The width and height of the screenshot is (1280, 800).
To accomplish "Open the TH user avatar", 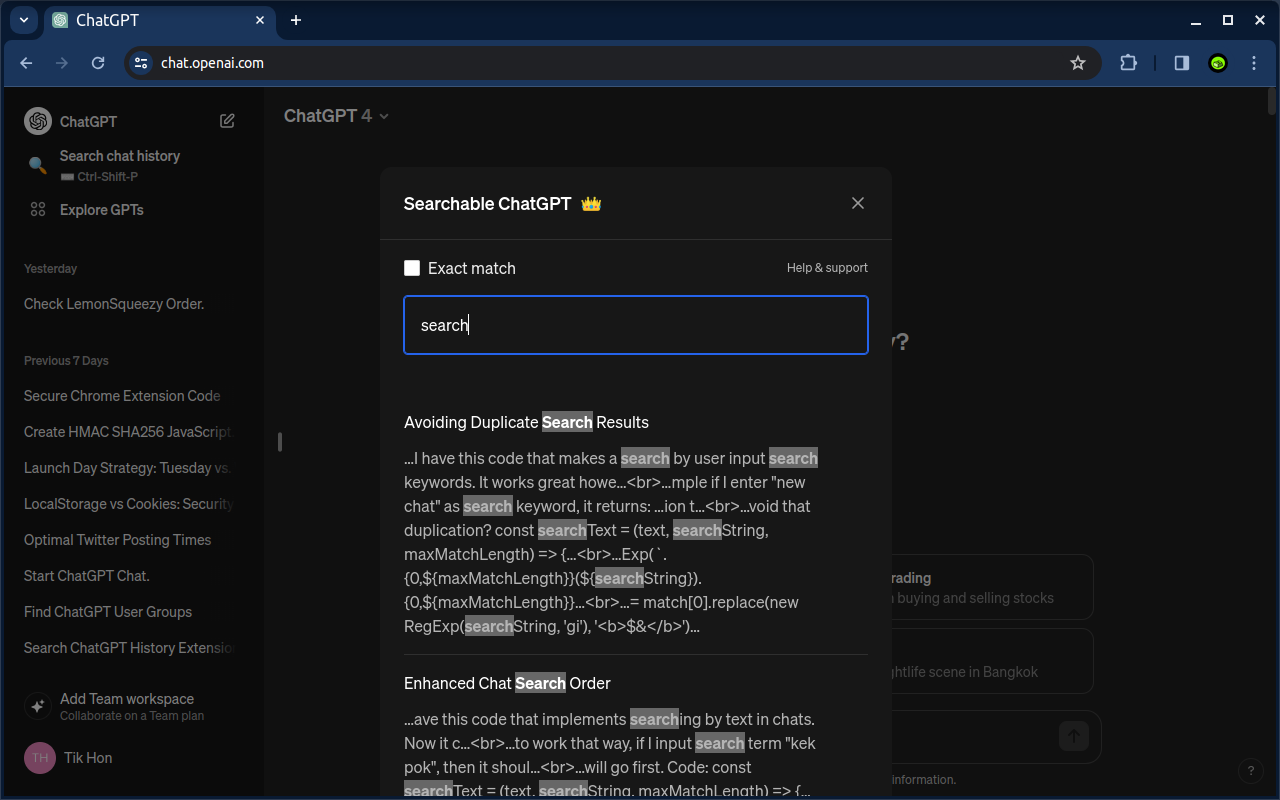I will tap(40, 758).
